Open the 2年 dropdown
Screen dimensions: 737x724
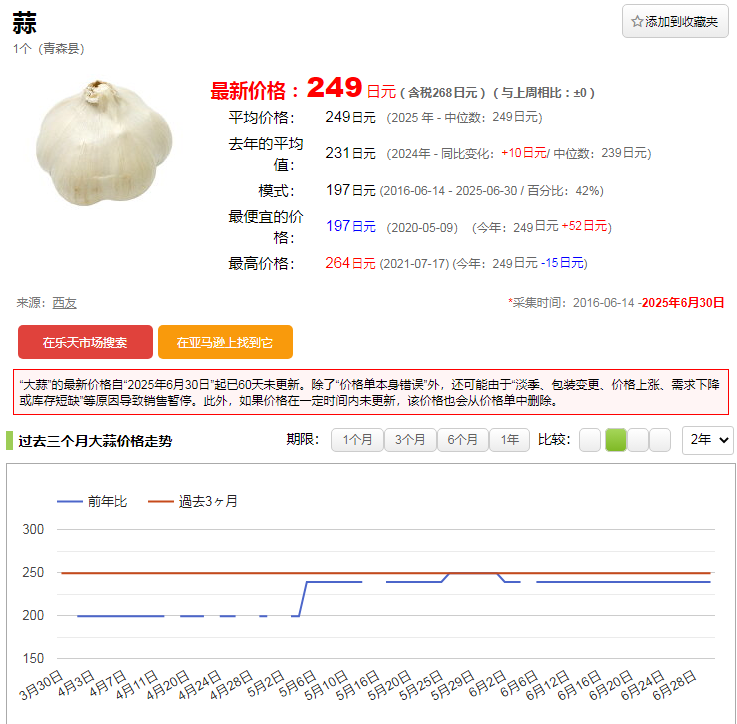[x=708, y=440]
